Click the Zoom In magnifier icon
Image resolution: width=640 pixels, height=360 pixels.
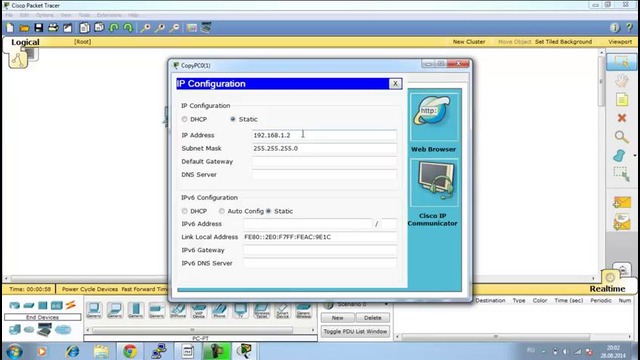pyautogui.click(x=145, y=28)
